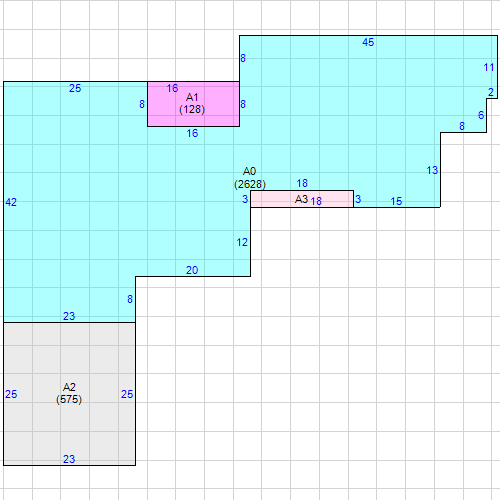The image size is (500, 500).
Task: Click the 15 dimension label
Action: pyautogui.click(x=396, y=201)
